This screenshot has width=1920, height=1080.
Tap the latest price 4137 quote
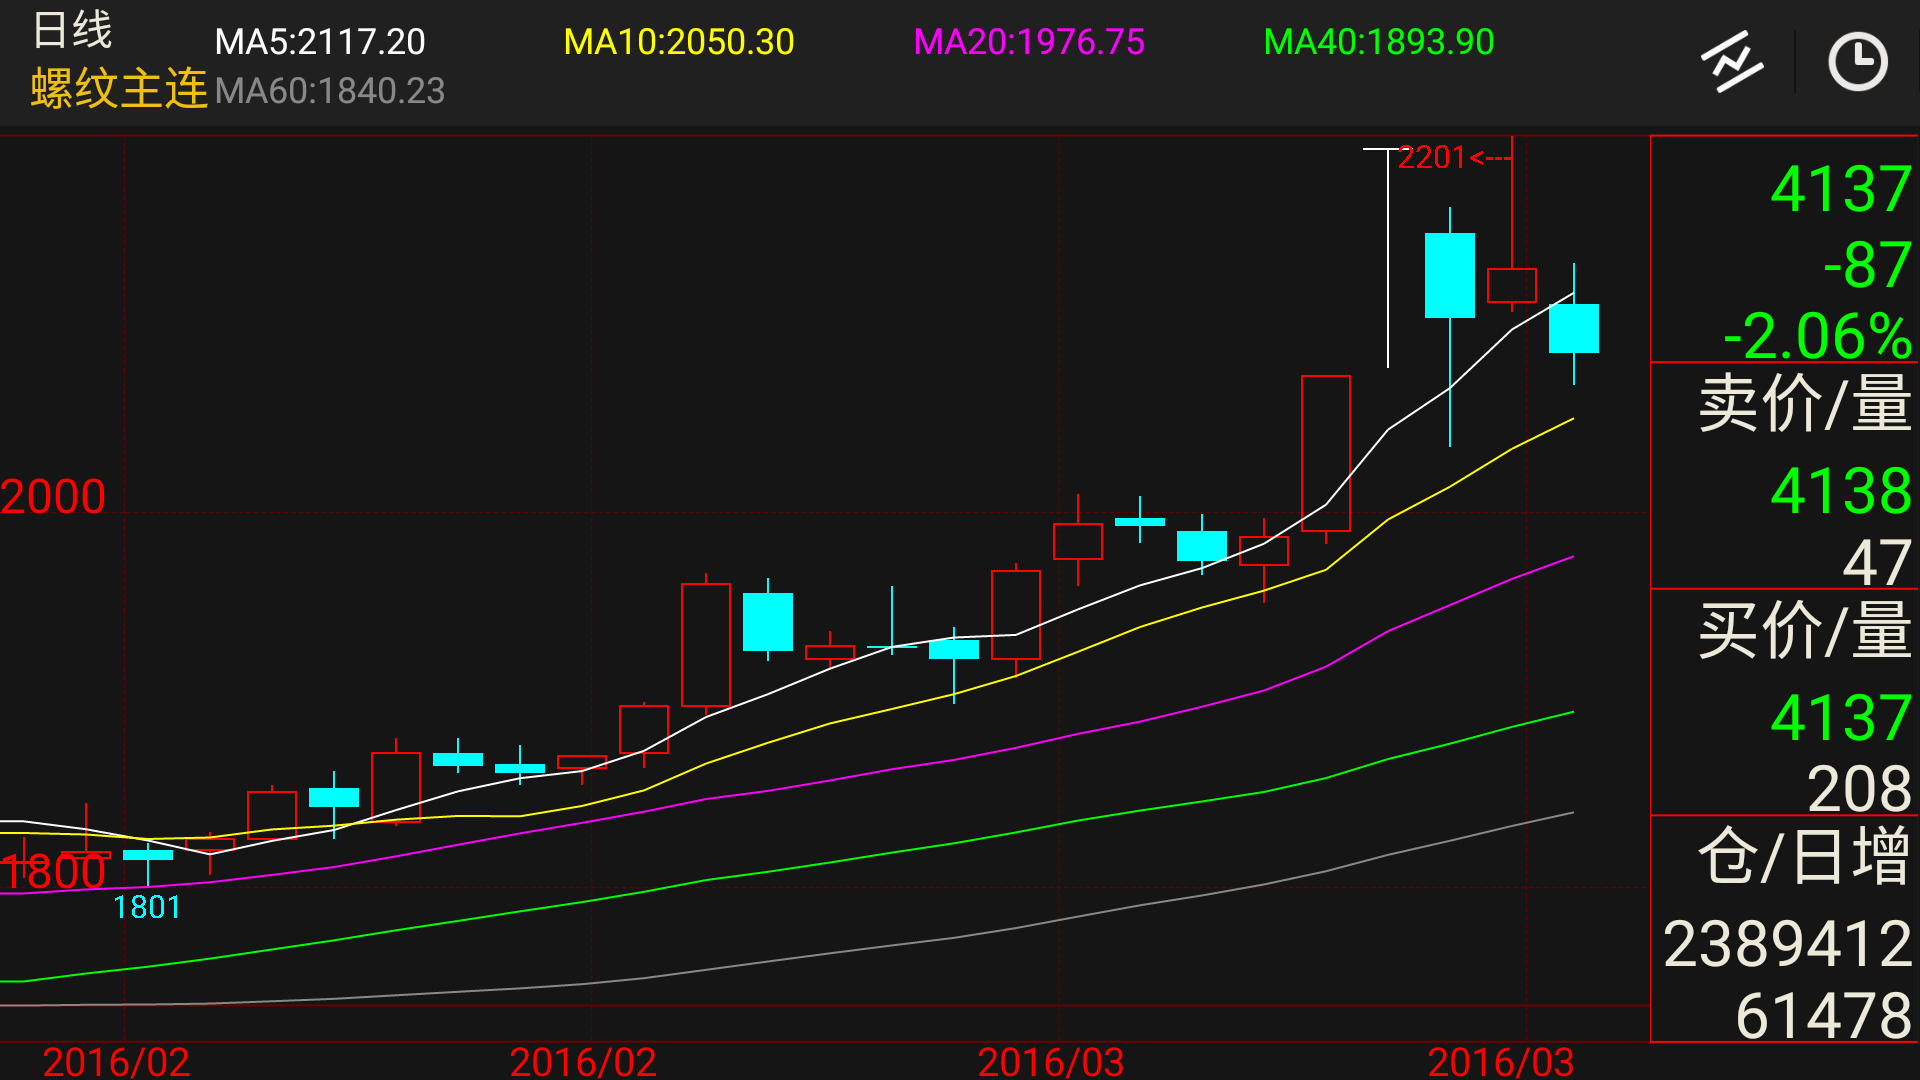pyautogui.click(x=1840, y=189)
